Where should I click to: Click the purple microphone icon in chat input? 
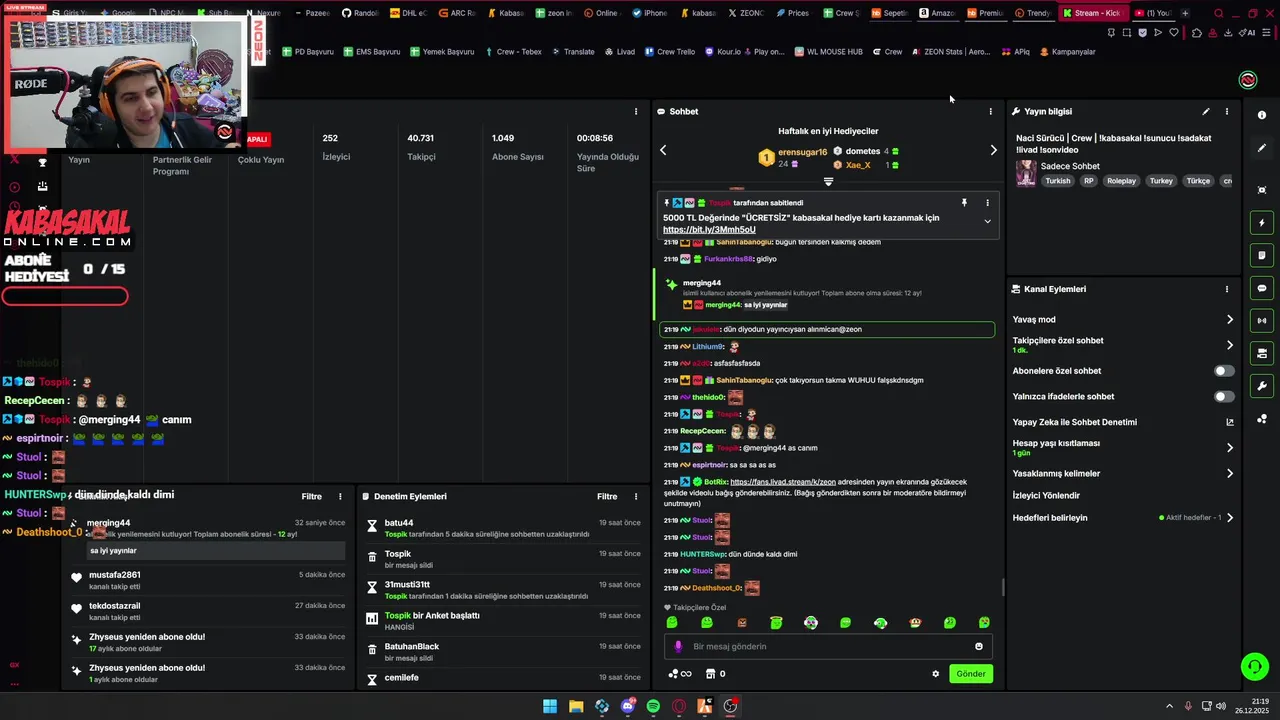pyautogui.click(x=678, y=647)
